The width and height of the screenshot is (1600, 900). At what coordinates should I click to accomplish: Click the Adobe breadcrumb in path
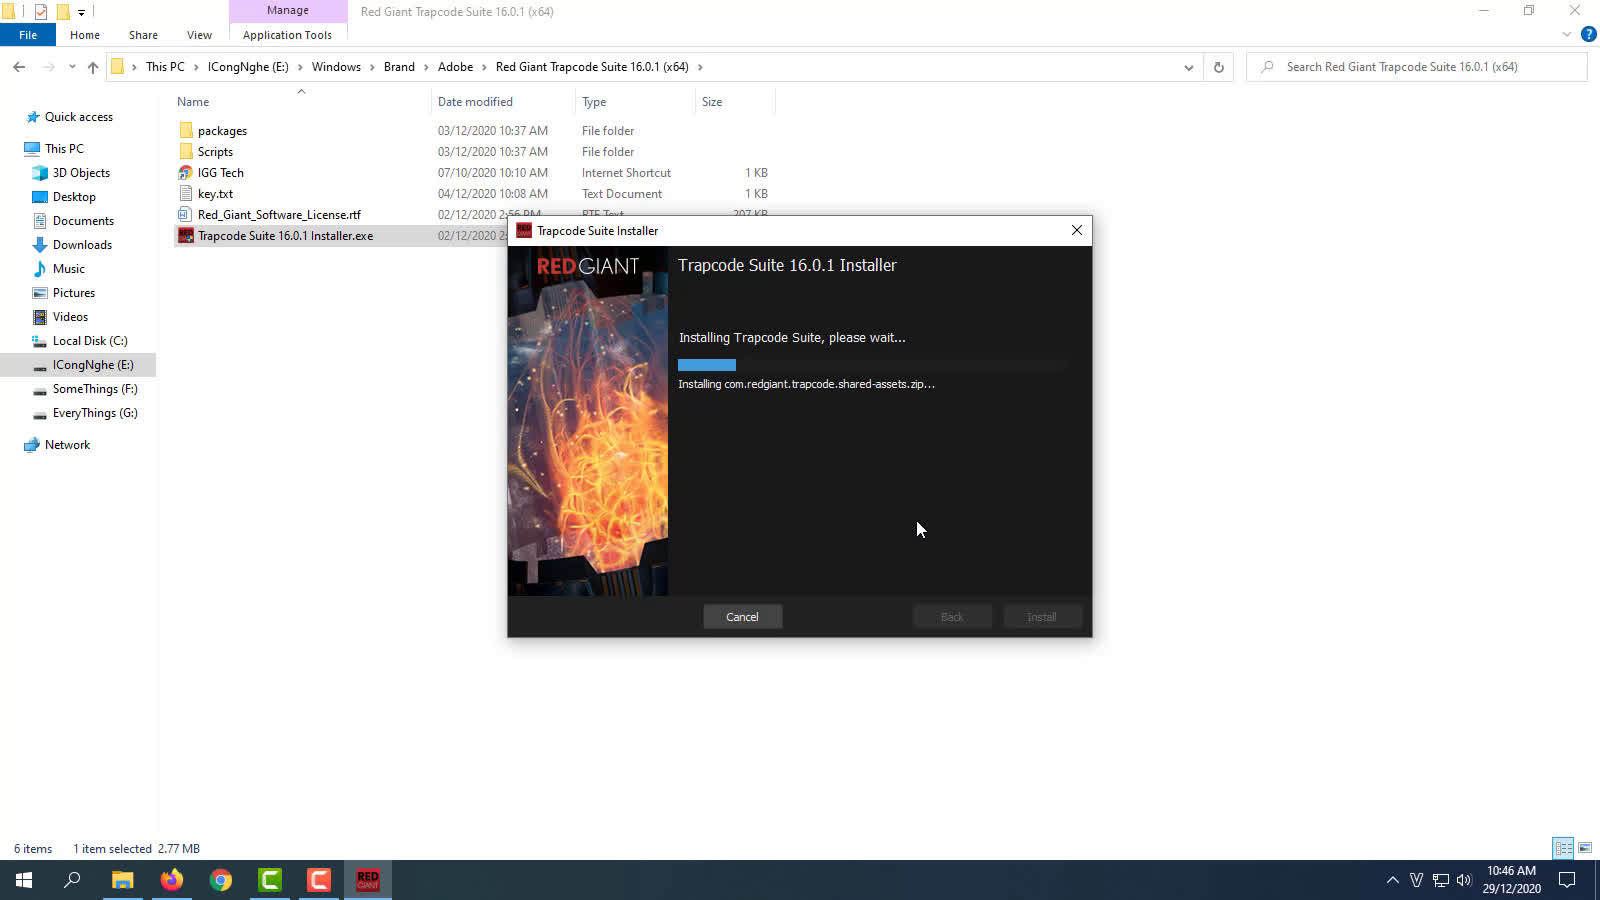(455, 67)
